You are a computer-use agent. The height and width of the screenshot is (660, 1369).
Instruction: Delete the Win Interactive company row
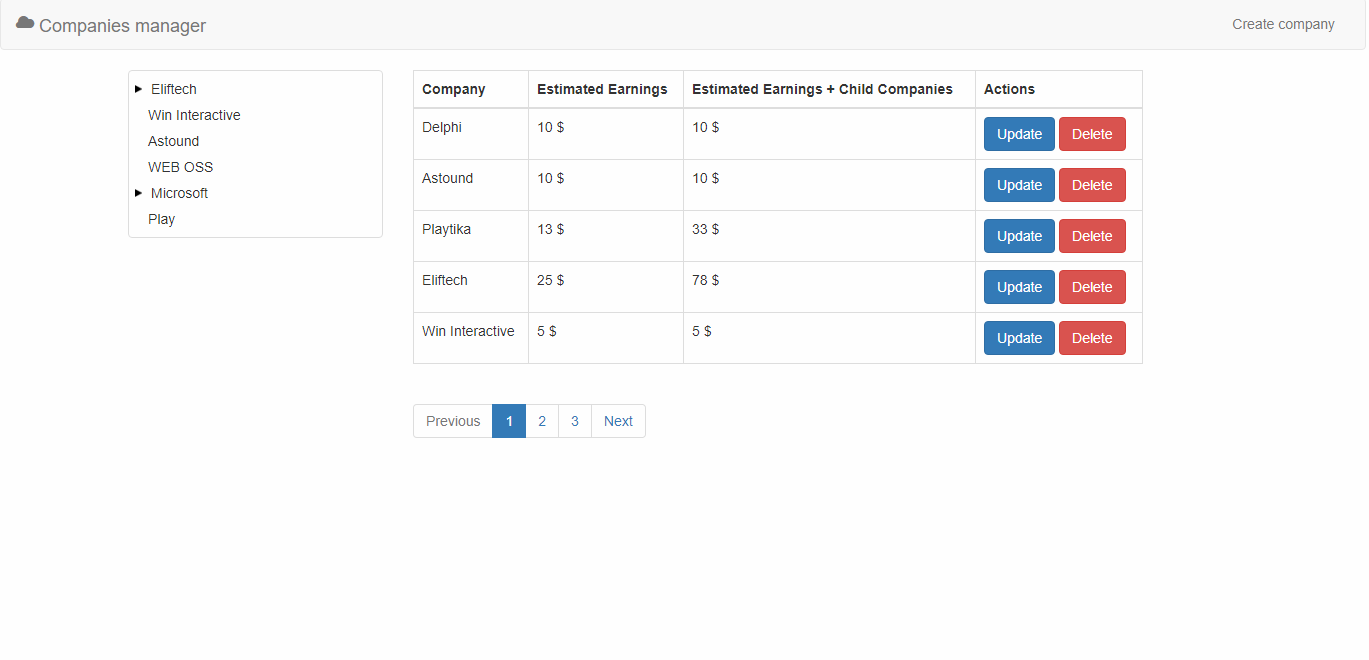pos(1092,338)
